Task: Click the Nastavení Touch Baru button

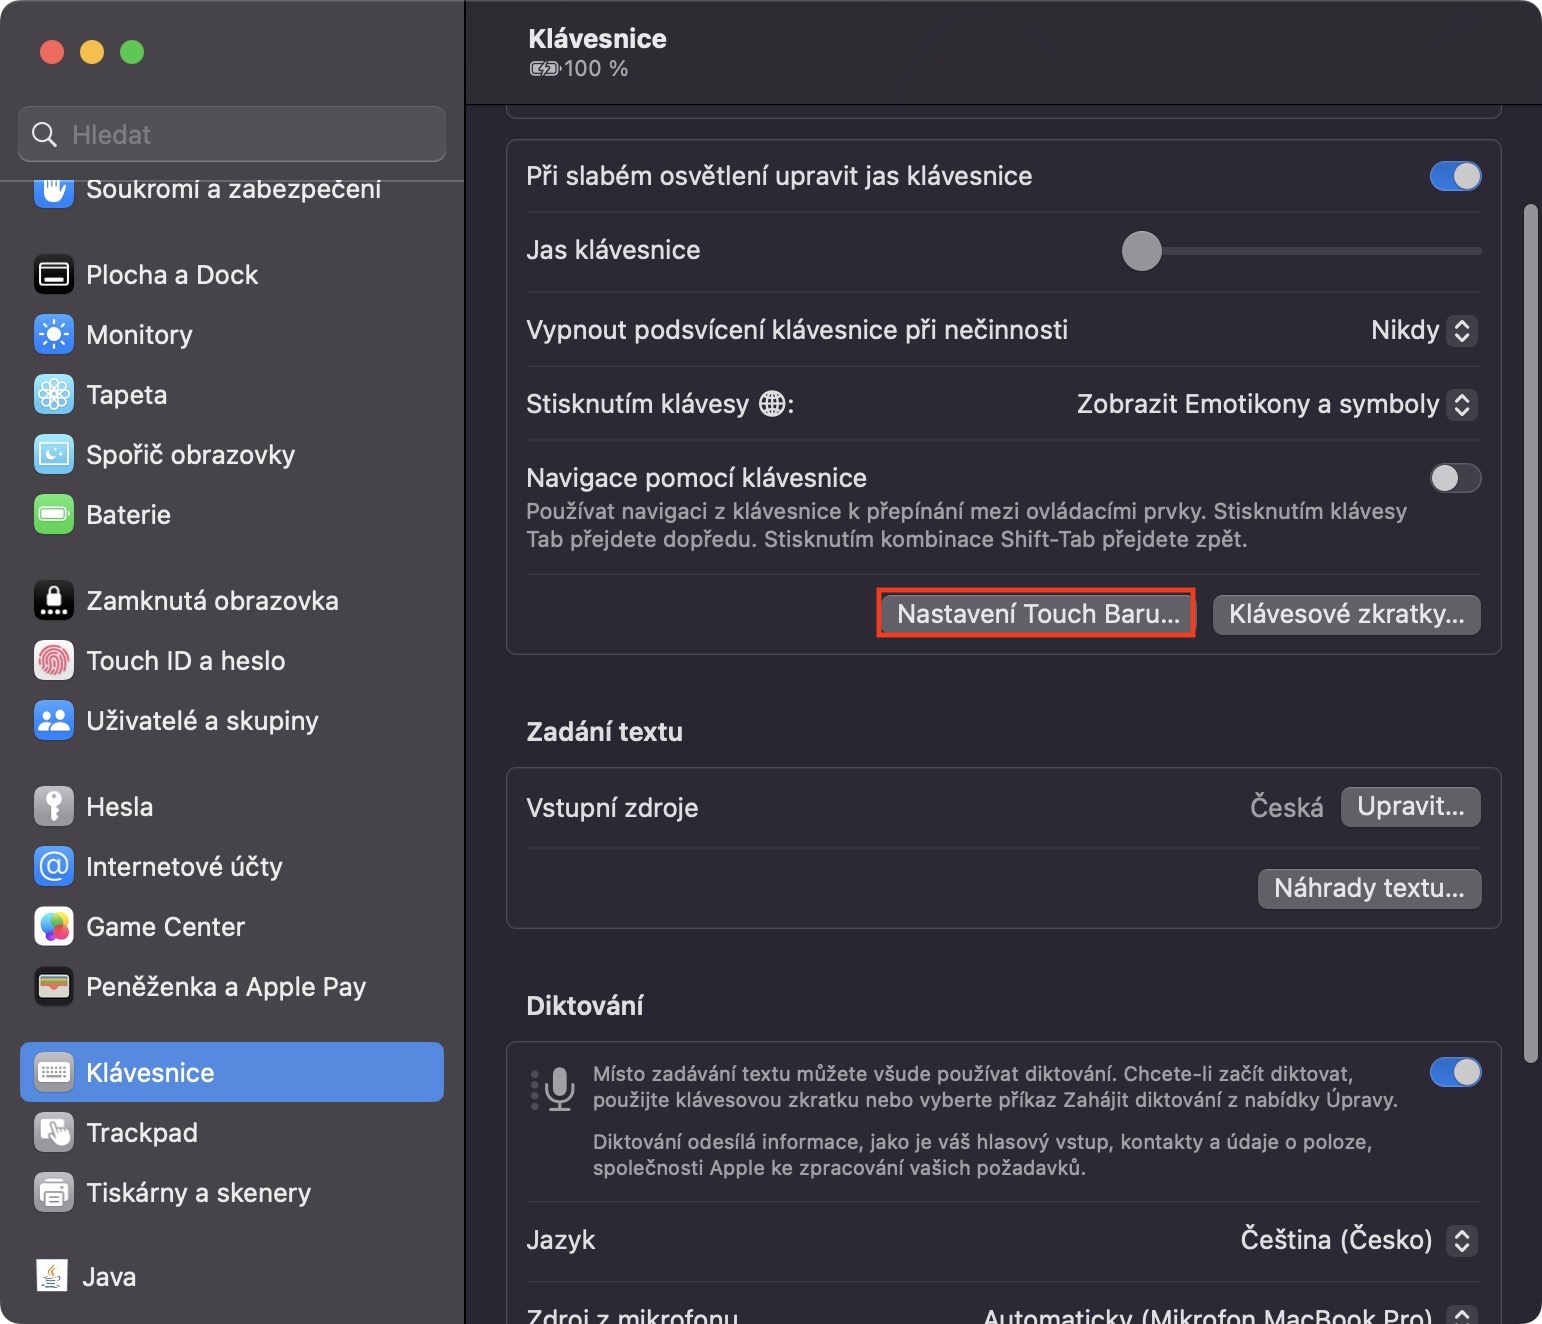Action: point(1037,614)
